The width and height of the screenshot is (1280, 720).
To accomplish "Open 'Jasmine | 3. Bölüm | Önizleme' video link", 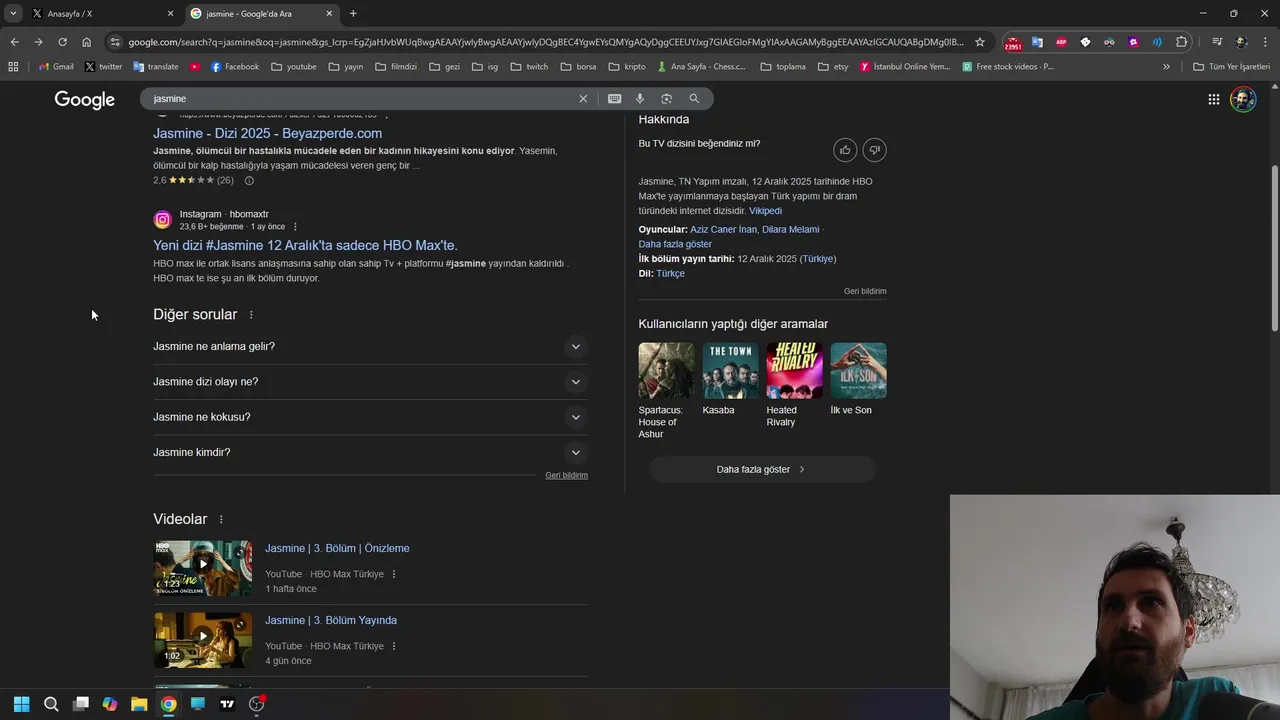I will (x=337, y=548).
